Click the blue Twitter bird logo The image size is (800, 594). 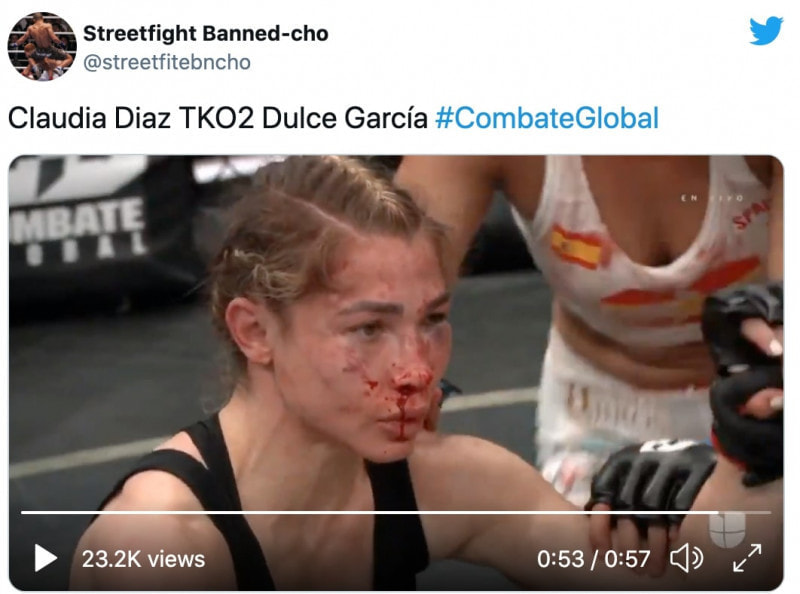coord(766,31)
